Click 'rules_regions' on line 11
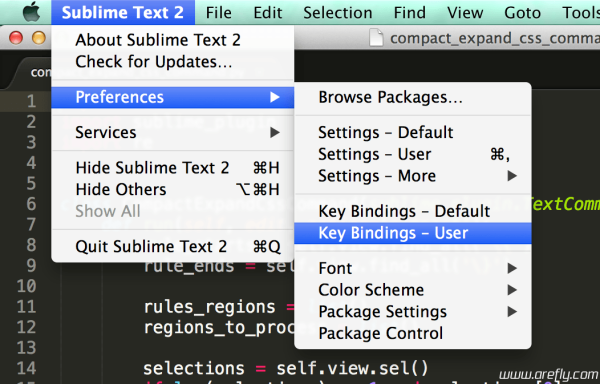Viewport: 600px width, 384px height. point(209,308)
